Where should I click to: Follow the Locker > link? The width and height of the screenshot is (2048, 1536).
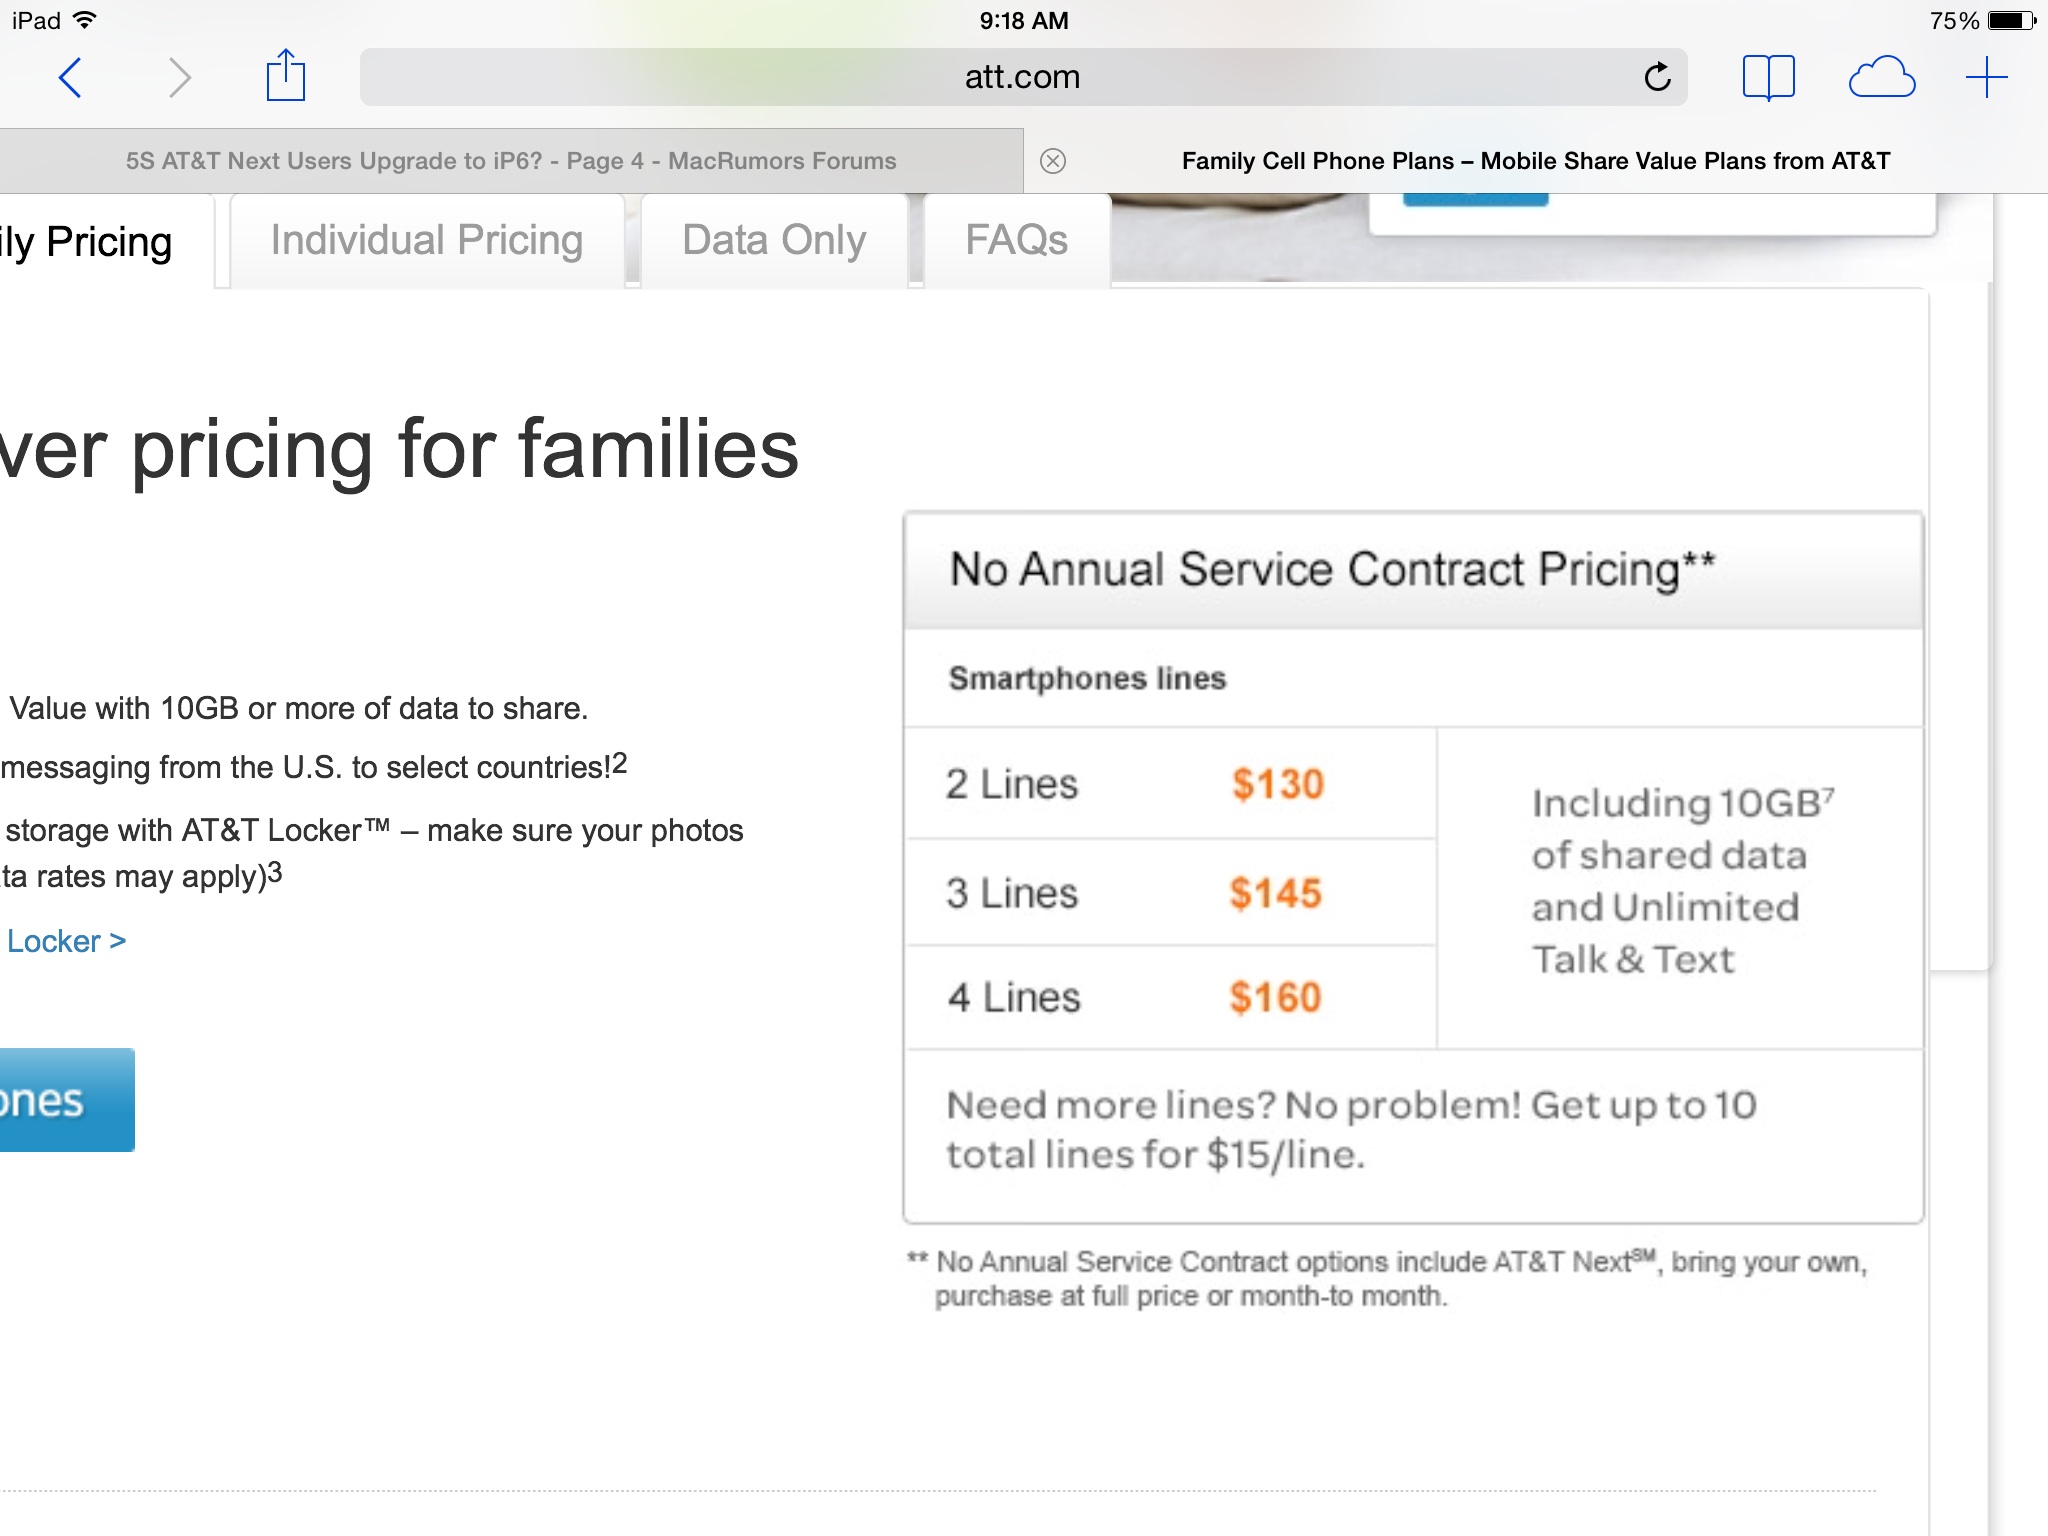tap(65, 941)
